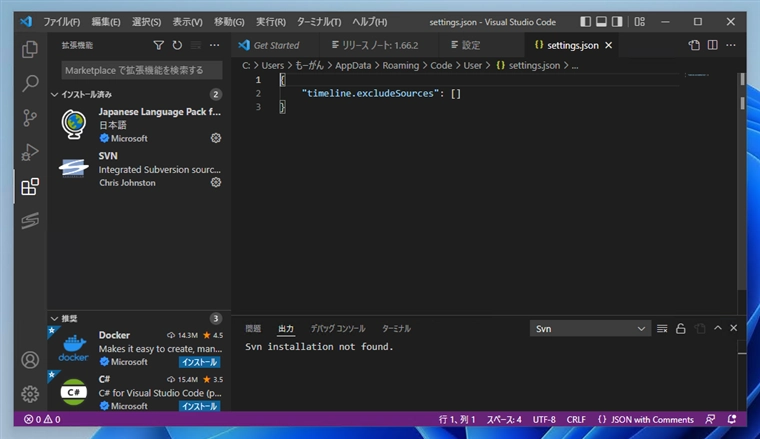The height and width of the screenshot is (439, 760).
Task: Select the SVN extension entry
Action: click(139, 169)
